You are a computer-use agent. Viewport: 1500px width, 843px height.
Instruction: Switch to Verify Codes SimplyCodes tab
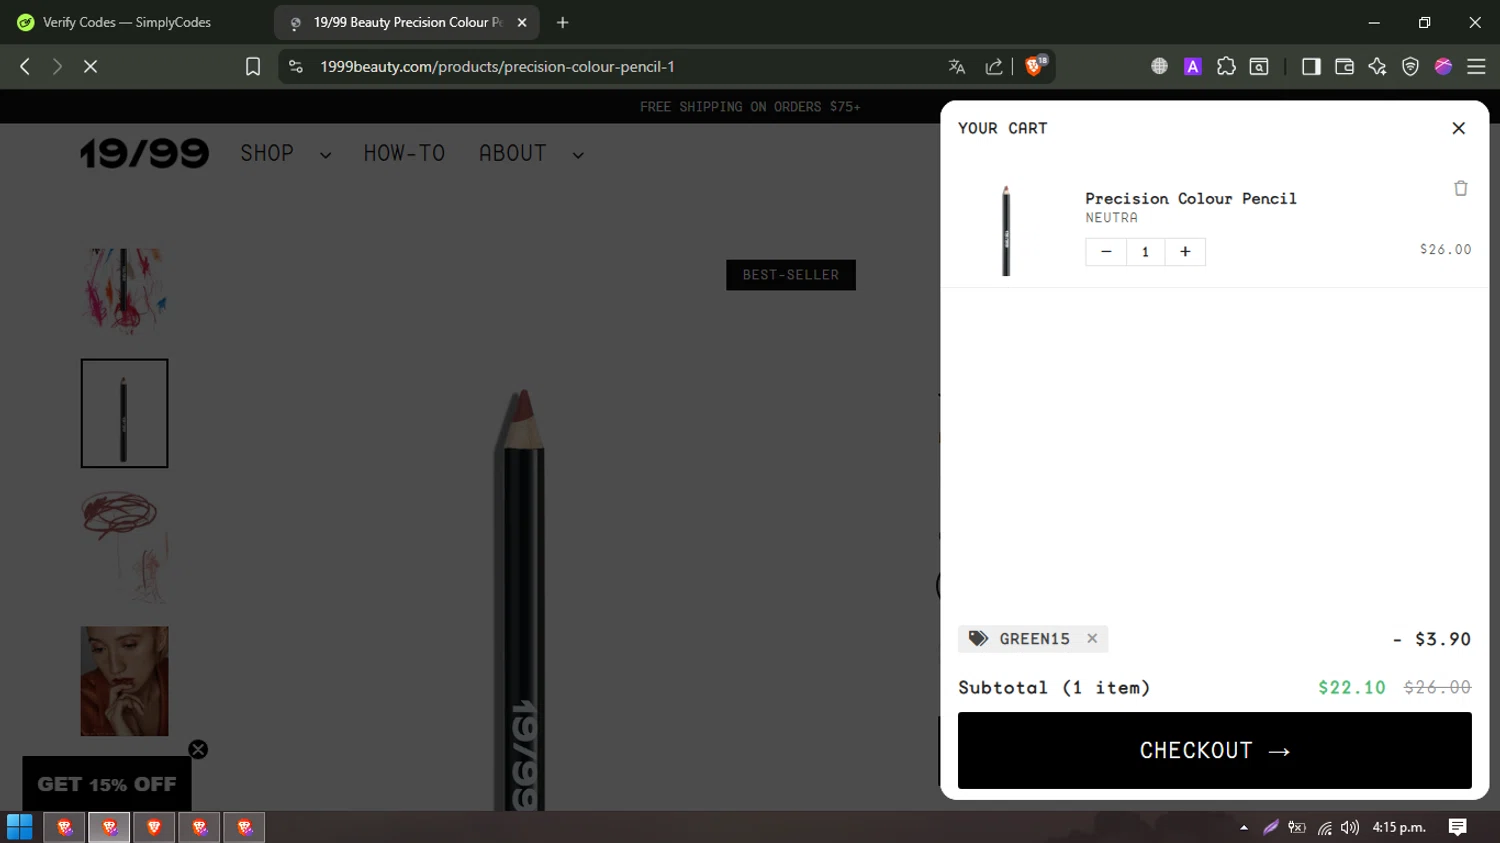tap(127, 22)
